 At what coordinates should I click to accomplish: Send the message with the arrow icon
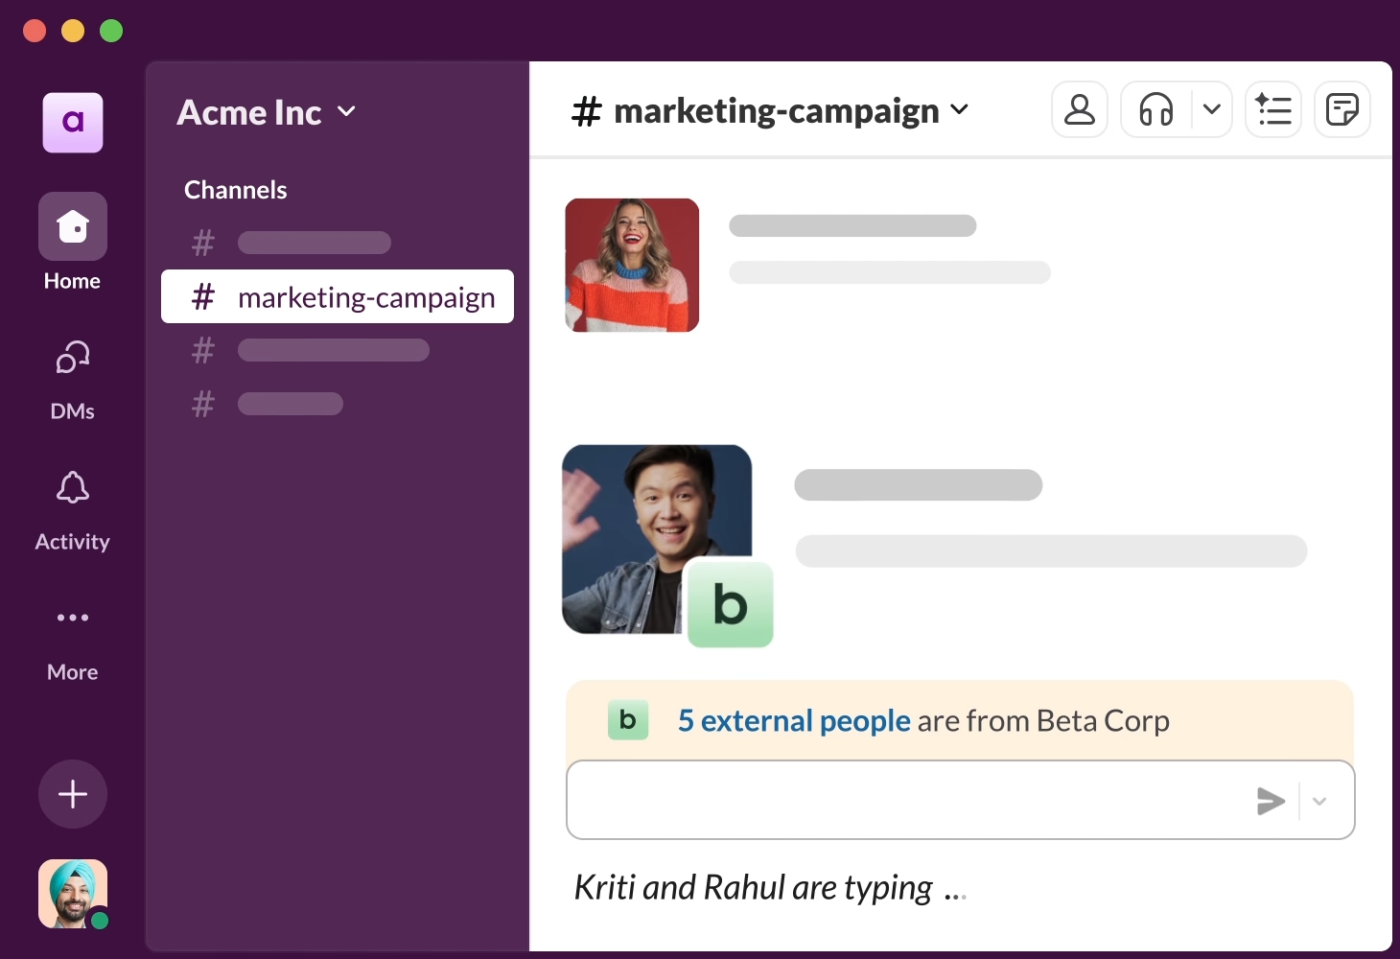(1271, 800)
